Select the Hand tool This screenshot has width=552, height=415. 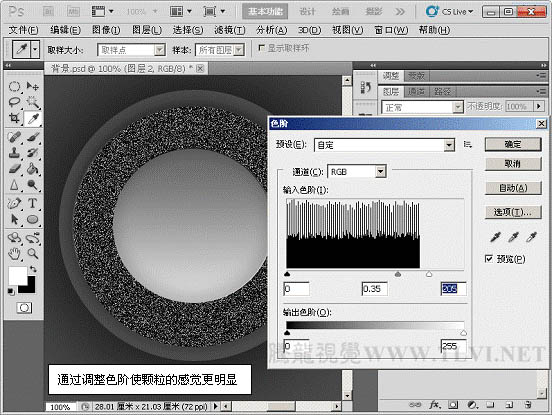click(14, 254)
